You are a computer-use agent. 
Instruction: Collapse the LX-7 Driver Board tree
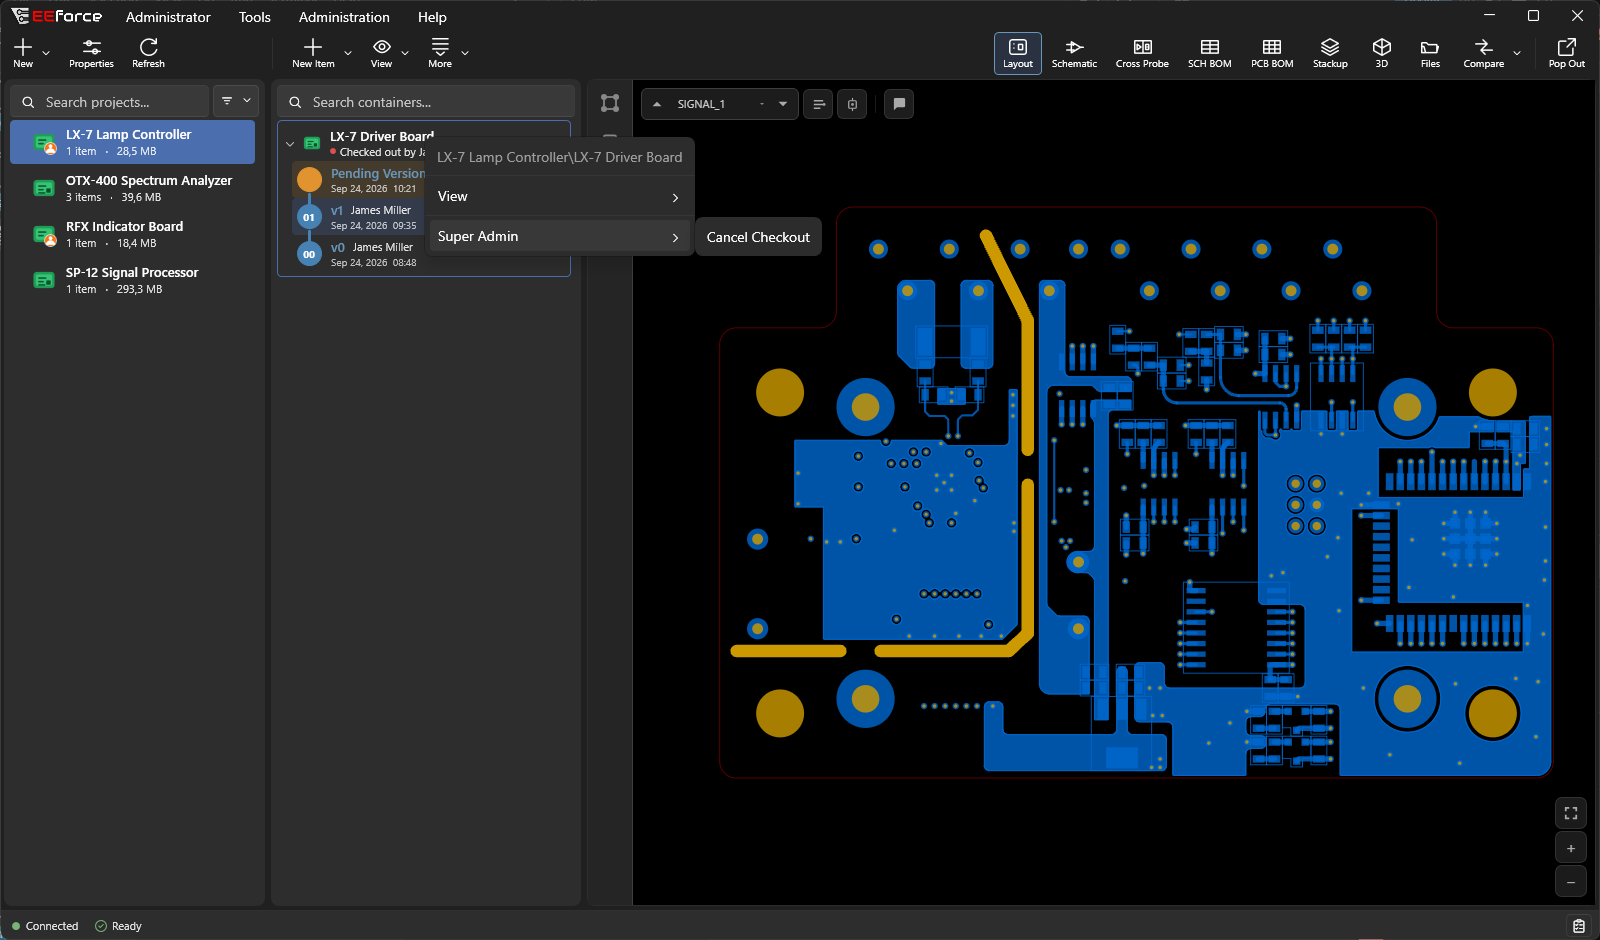pyautogui.click(x=290, y=144)
